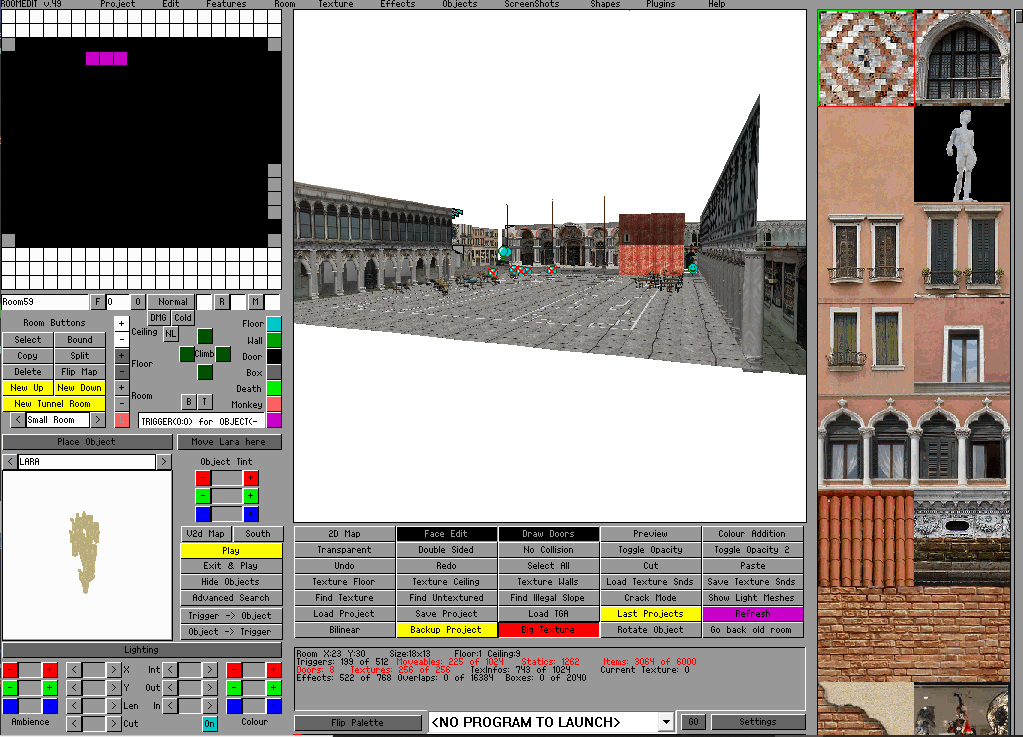
Task: Pick the magenta swatch beside the TRIGGER field
Action: point(274,421)
